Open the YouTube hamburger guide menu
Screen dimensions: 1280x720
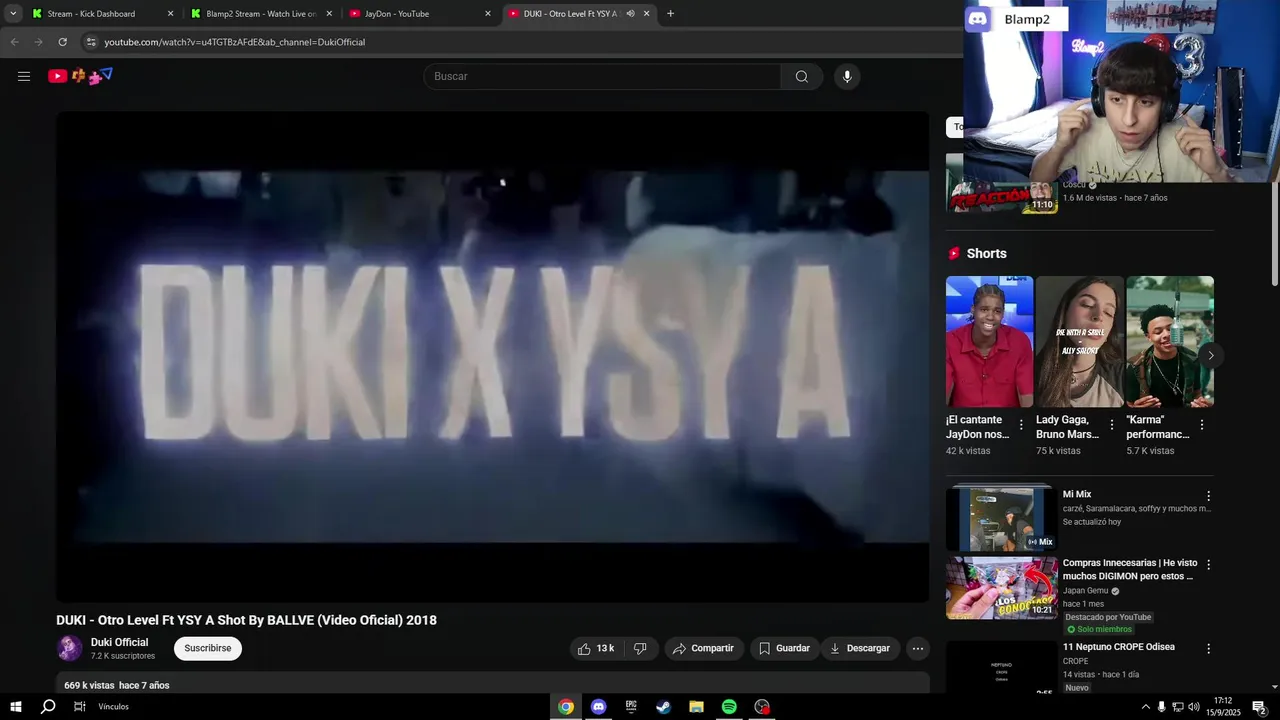click(24, 76)
